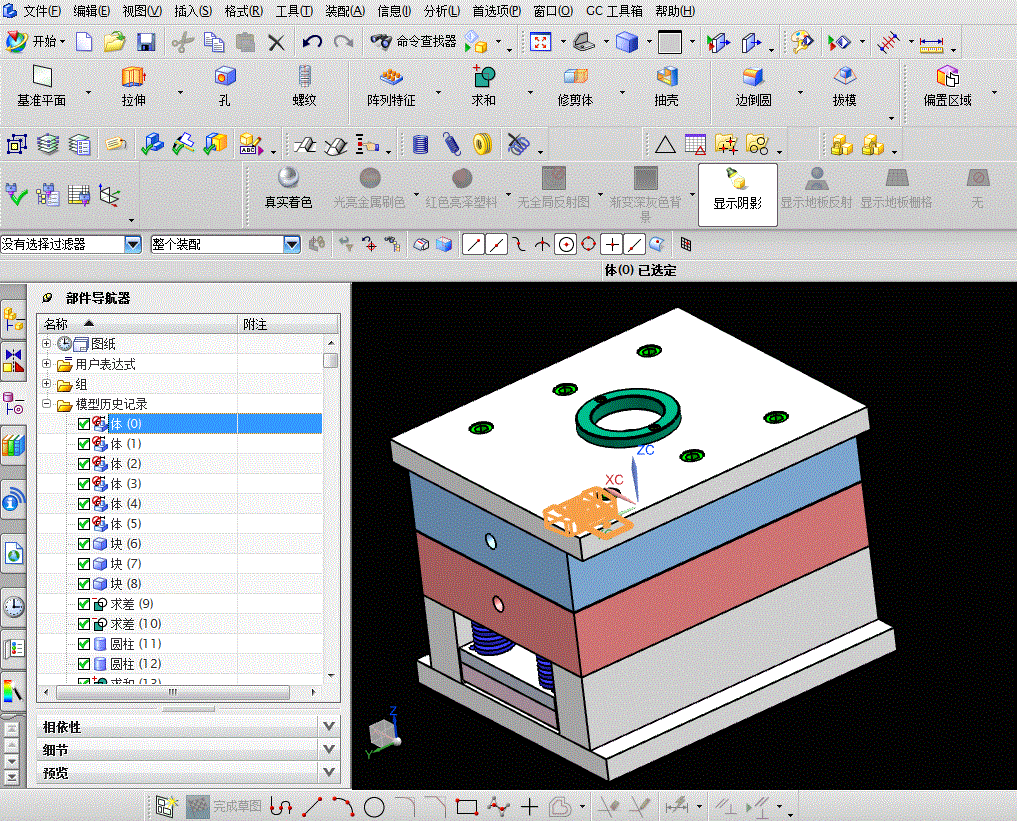Click the 拉伸 (Extrude) tool icon
This screenshot has width=1017, height=821.
point(133,78)
